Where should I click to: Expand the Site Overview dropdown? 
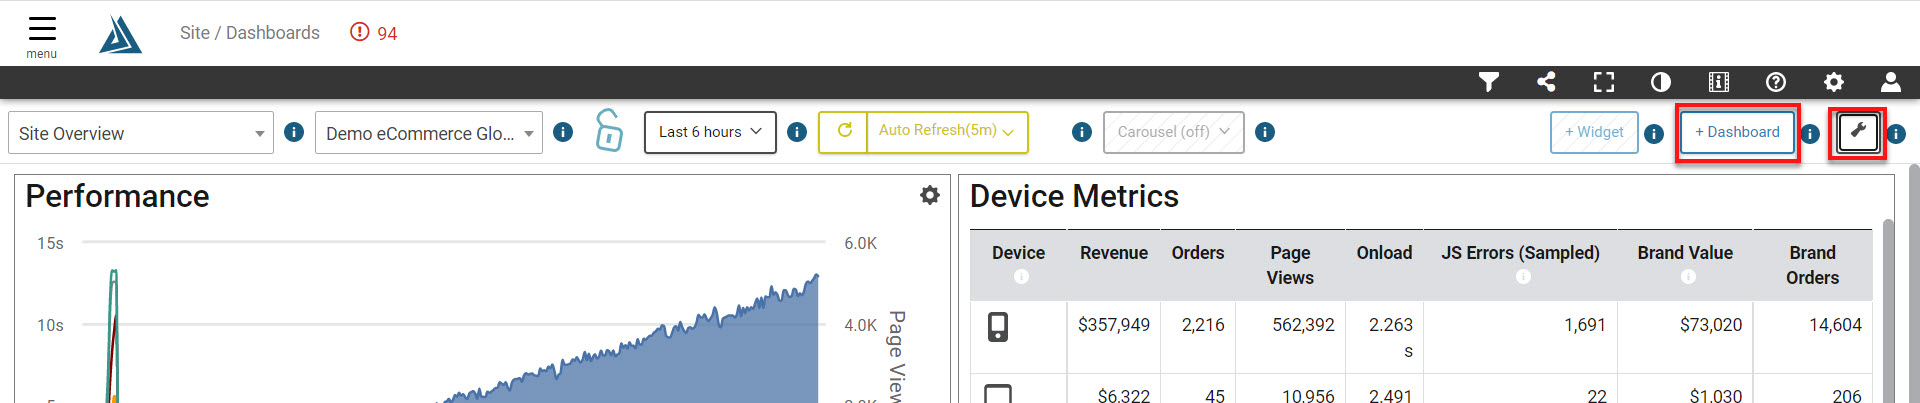pyautogui.click(x=141, y=133)
